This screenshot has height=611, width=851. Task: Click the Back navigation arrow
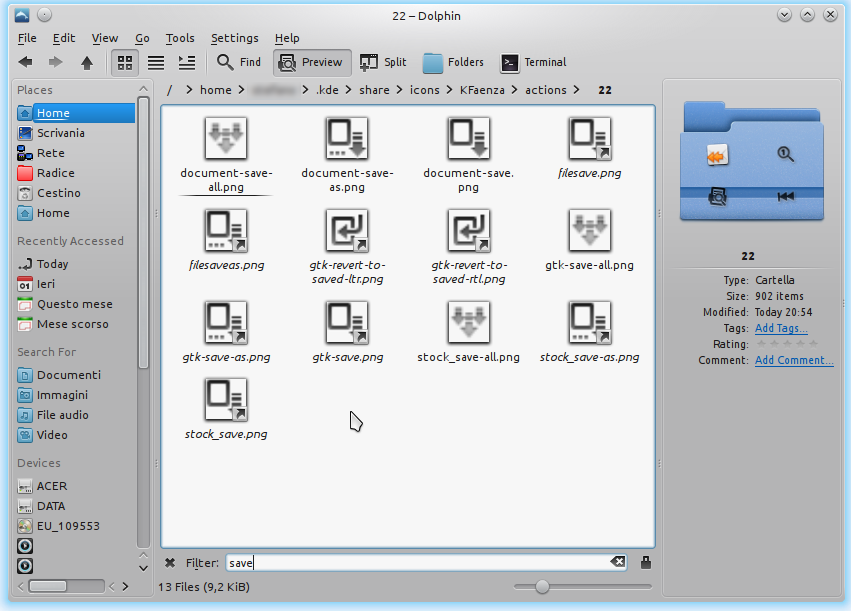[x=26, y=62]
